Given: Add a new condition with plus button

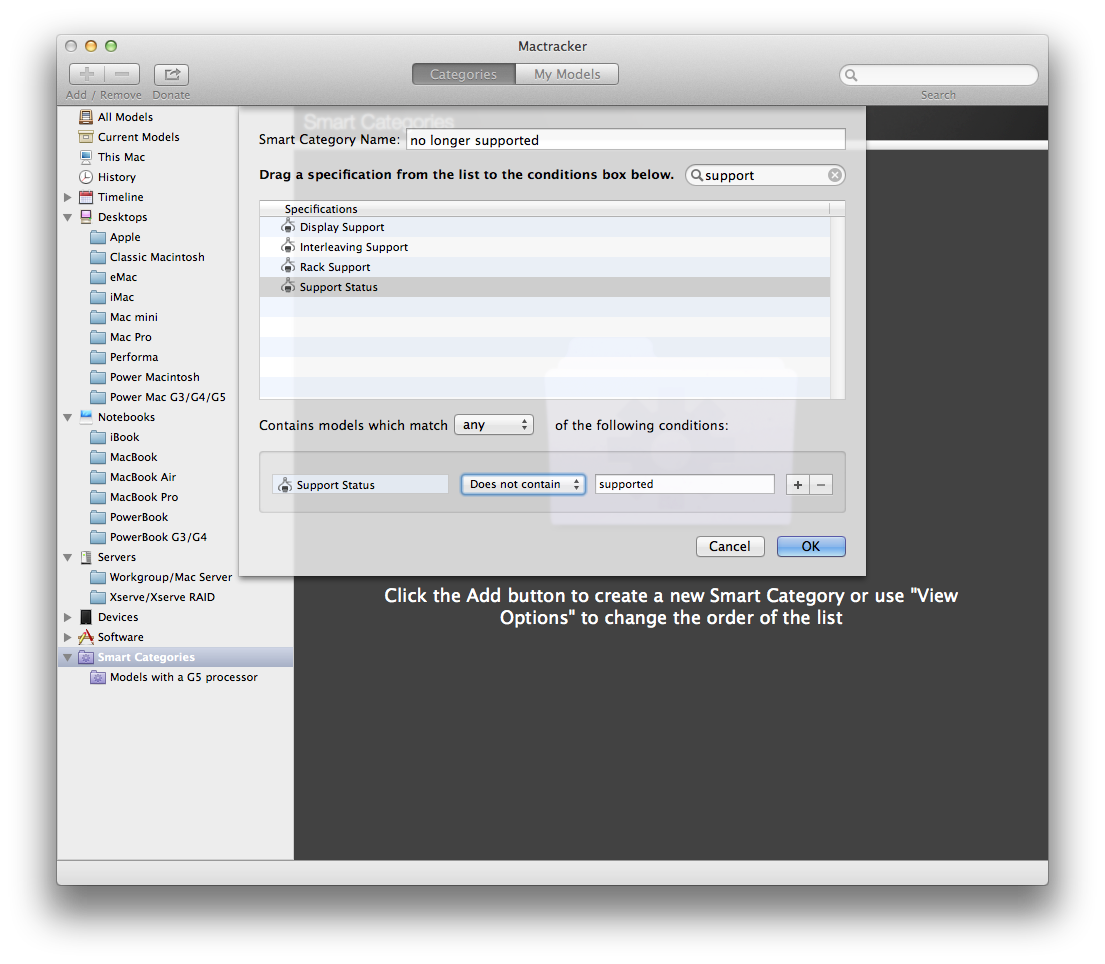Looking at the screenshot, I should coord(797,485).
